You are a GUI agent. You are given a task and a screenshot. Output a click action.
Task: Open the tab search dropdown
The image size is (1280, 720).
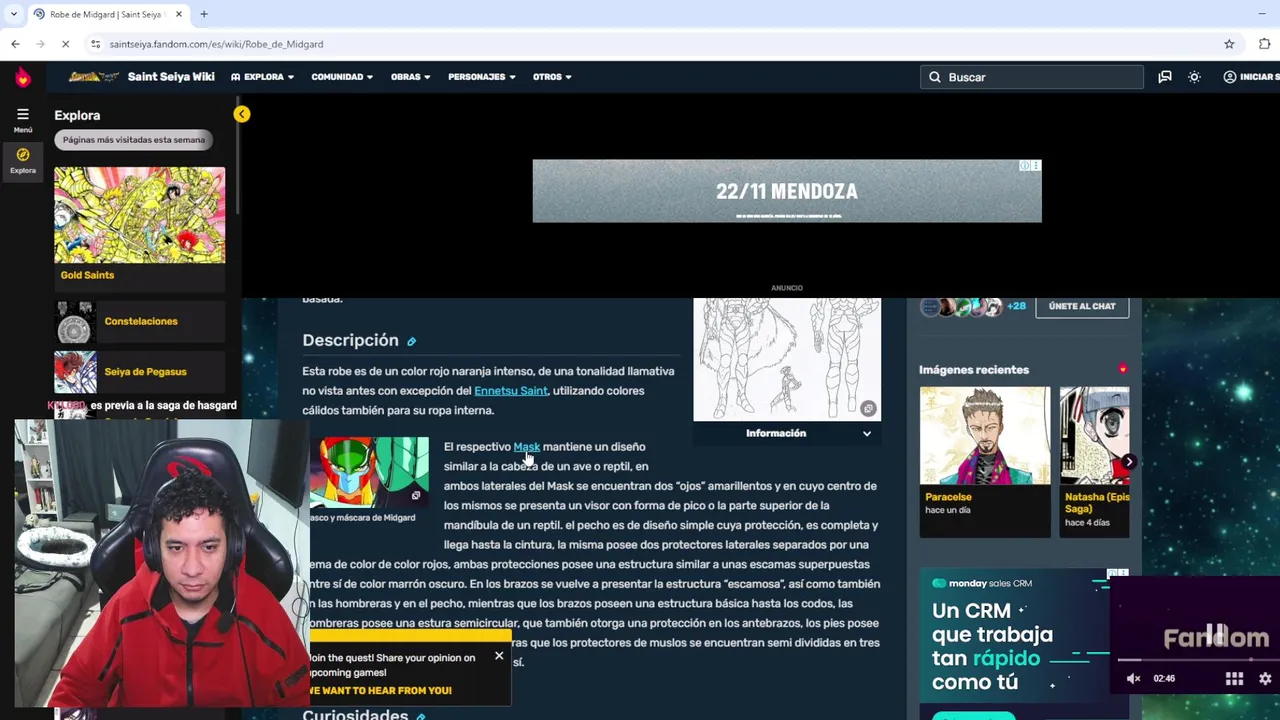click(13, 14)
